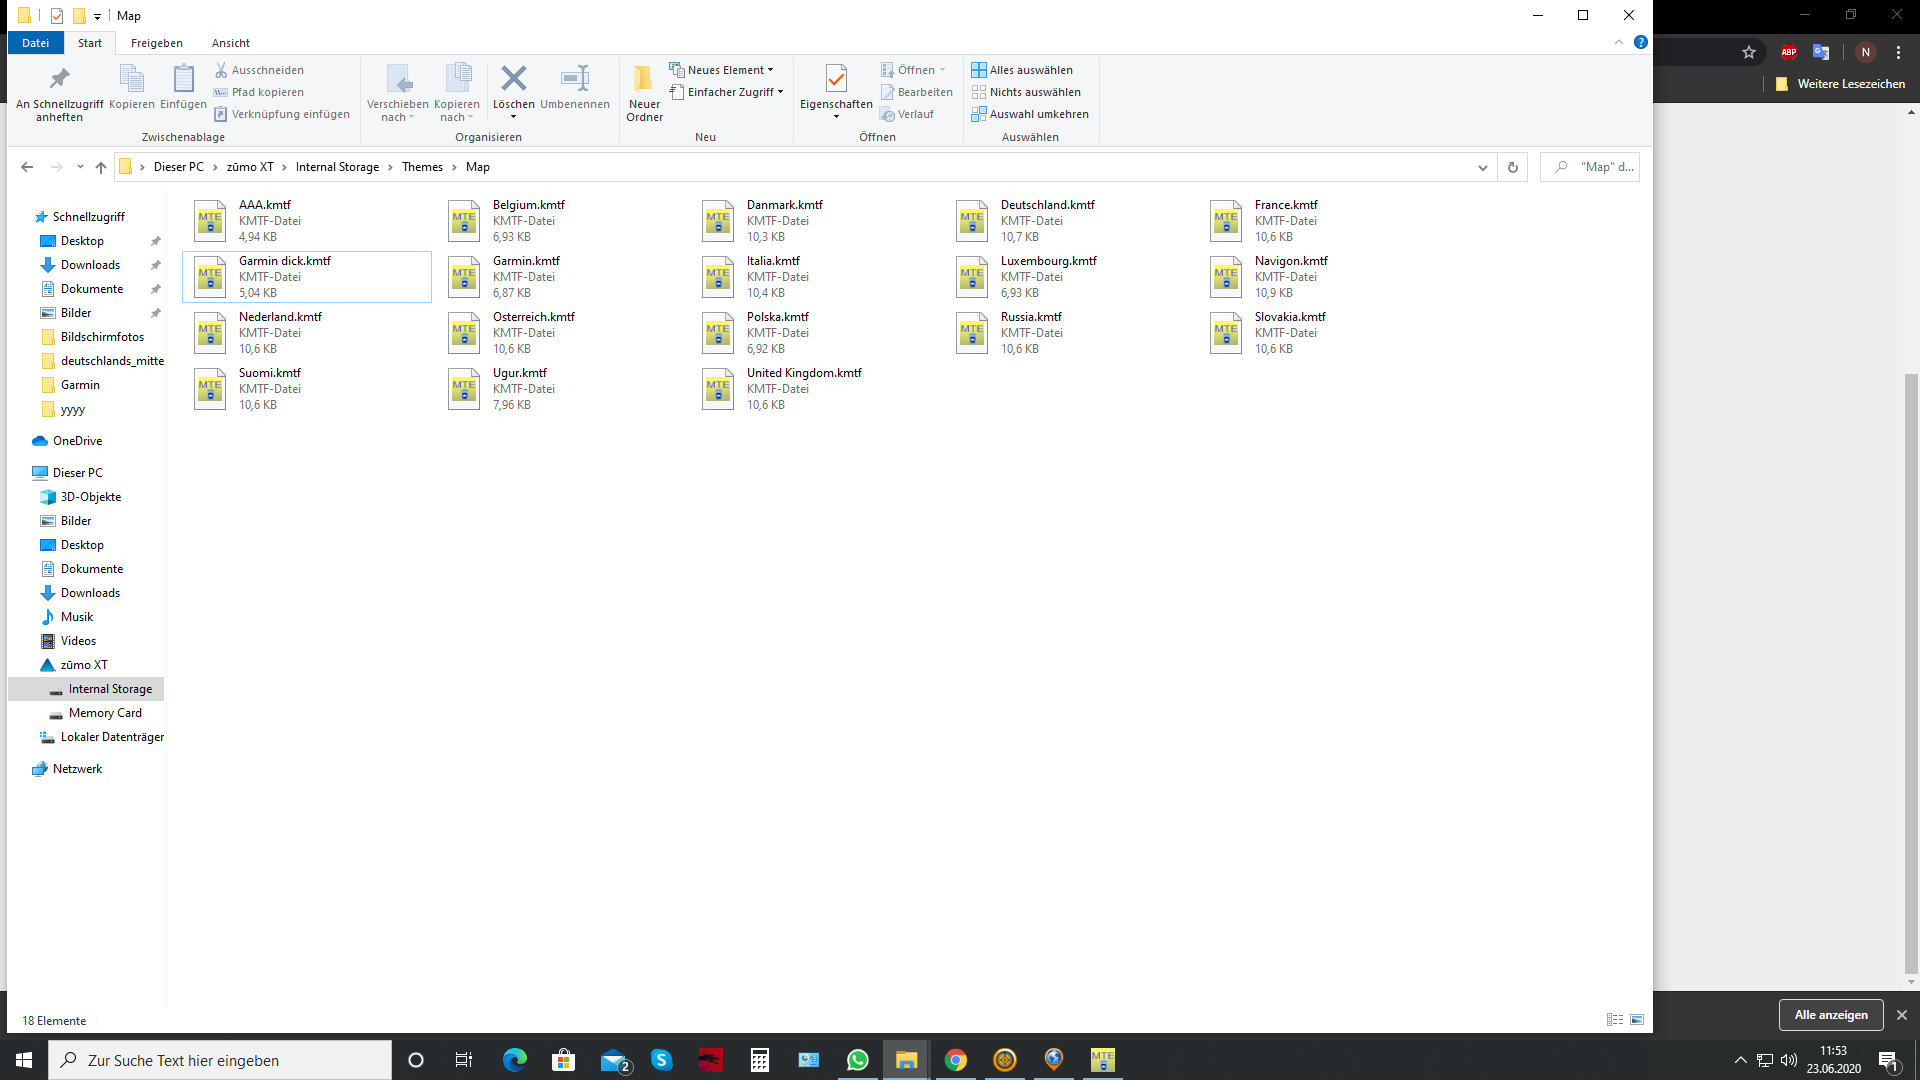Open the Datei menu tab
The image size is (1920, 1080).
click(x=36, y=43)
